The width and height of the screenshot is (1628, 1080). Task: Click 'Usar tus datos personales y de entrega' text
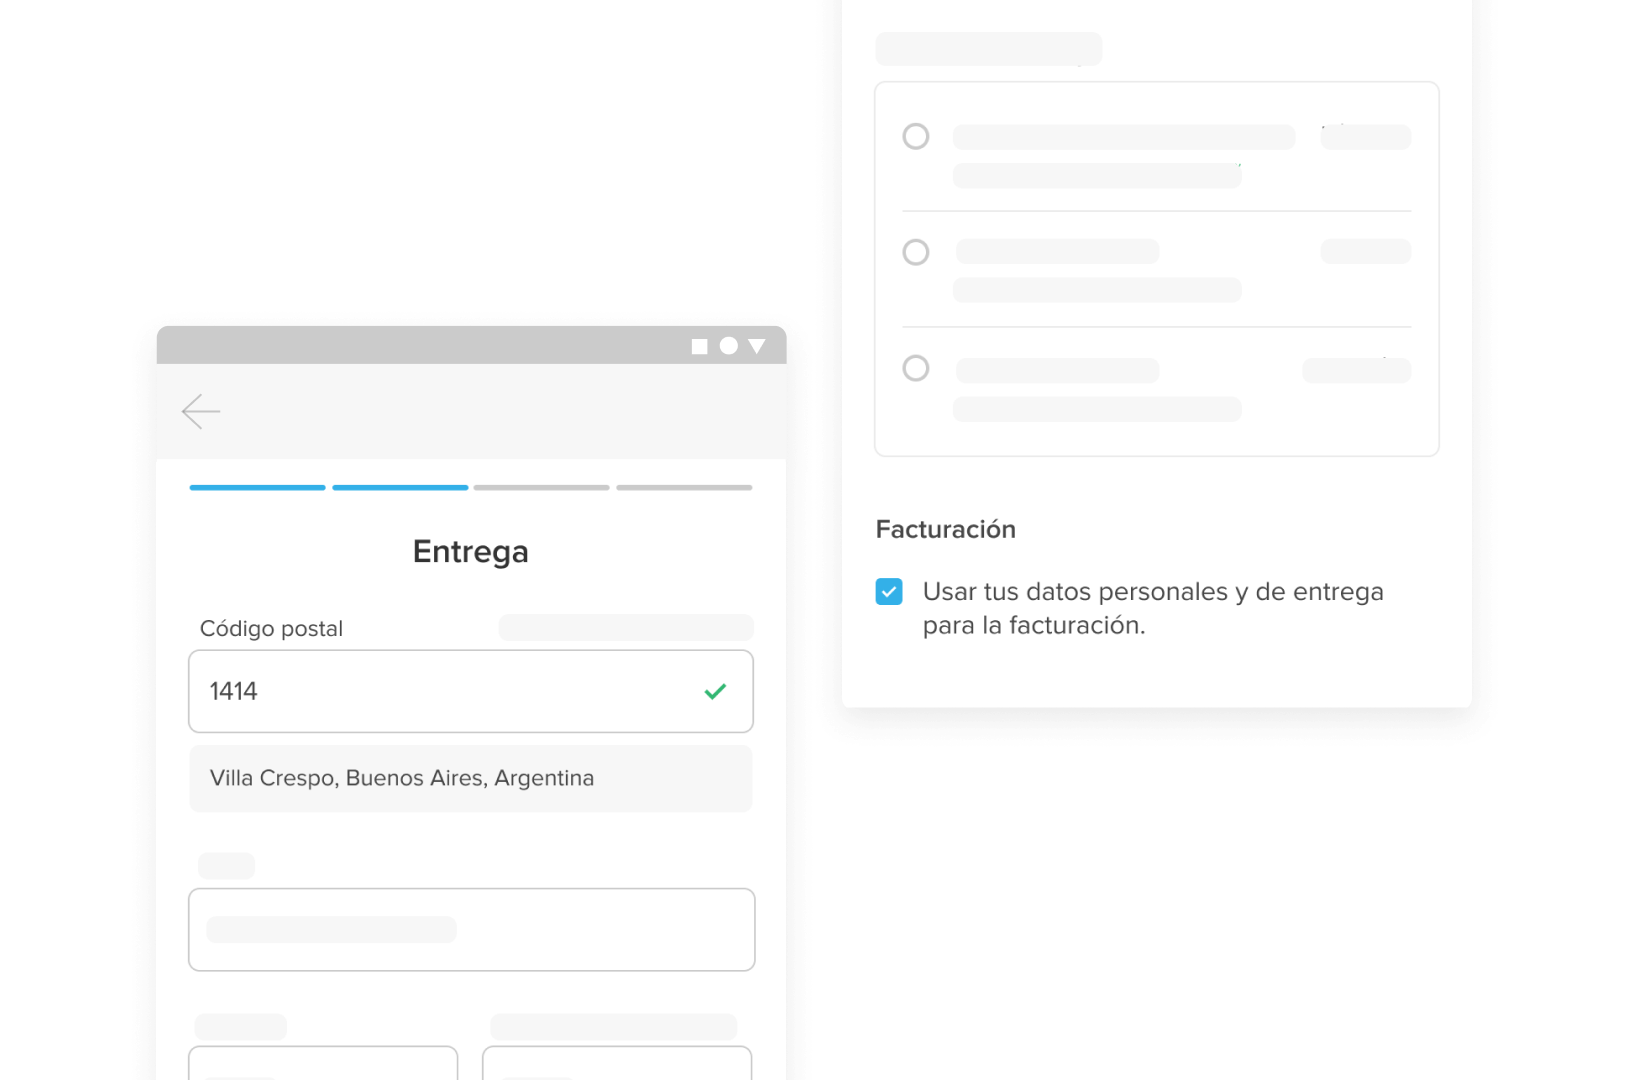click(x=1153, y=592)
